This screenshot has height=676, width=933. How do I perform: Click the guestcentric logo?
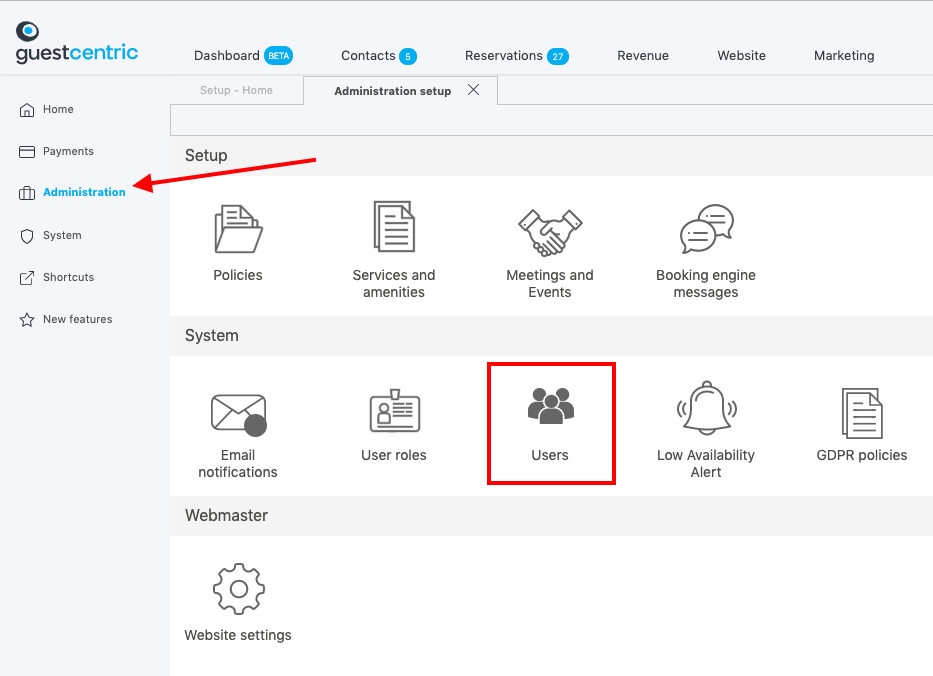pos(77,43)
